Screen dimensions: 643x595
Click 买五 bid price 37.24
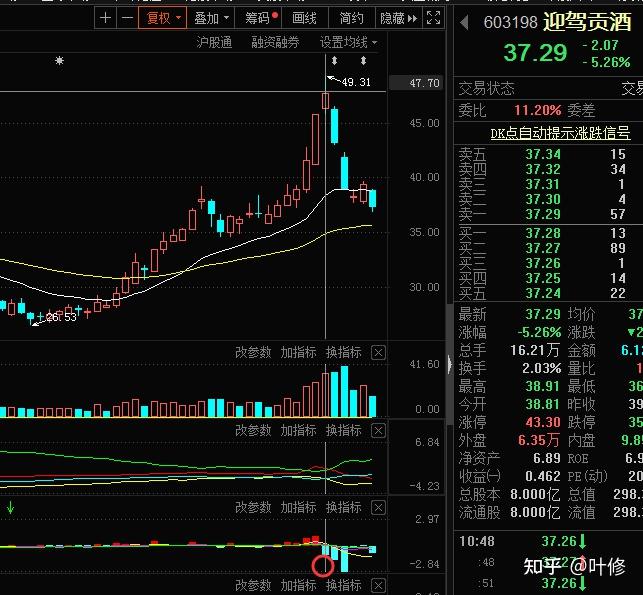click(543, 293)
